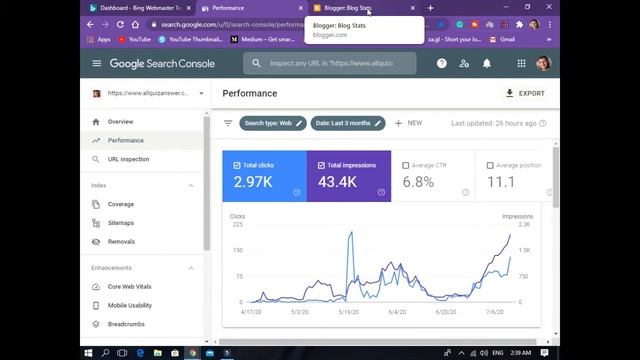640x360 pixels.
Task: Enable the Average position checkbox
Action: (x=490, y=165)
